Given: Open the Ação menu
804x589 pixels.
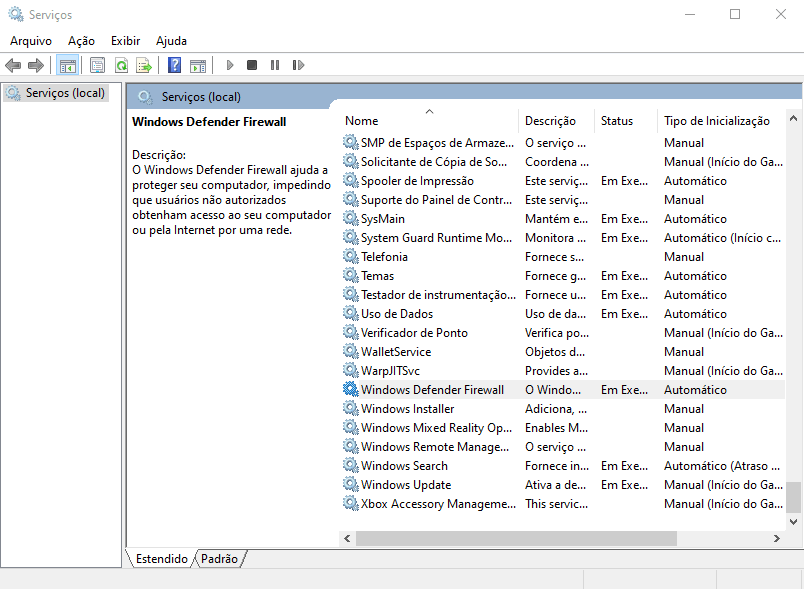Looking at the screenshot, I should (81, 41).
